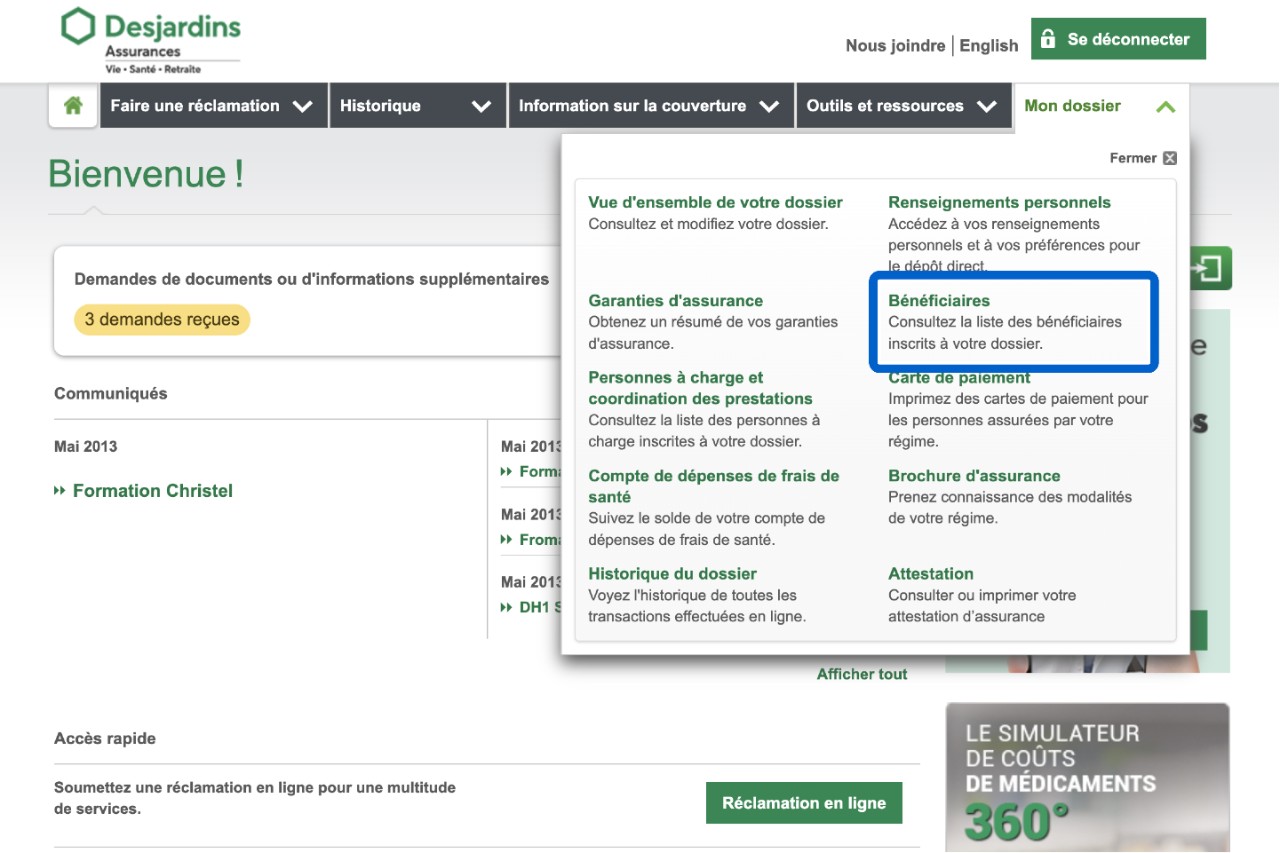
Task: Click the 3 demandes reçues badge
Action: [x=162, y=320]
